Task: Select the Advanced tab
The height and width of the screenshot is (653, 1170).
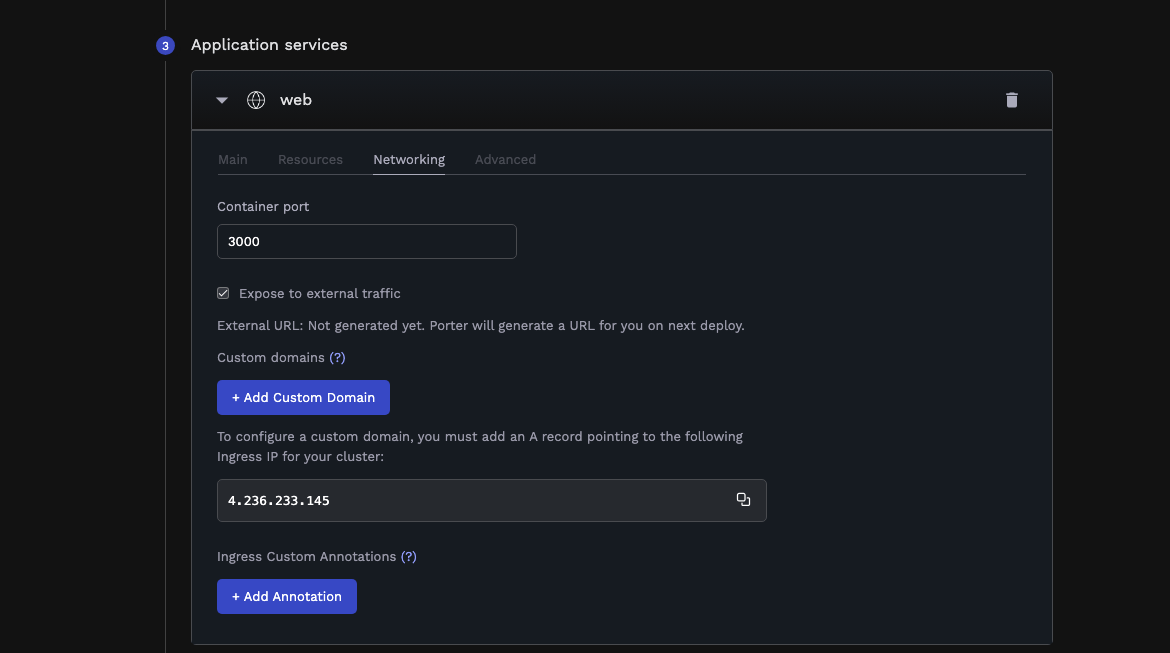Action: (505, 160)
